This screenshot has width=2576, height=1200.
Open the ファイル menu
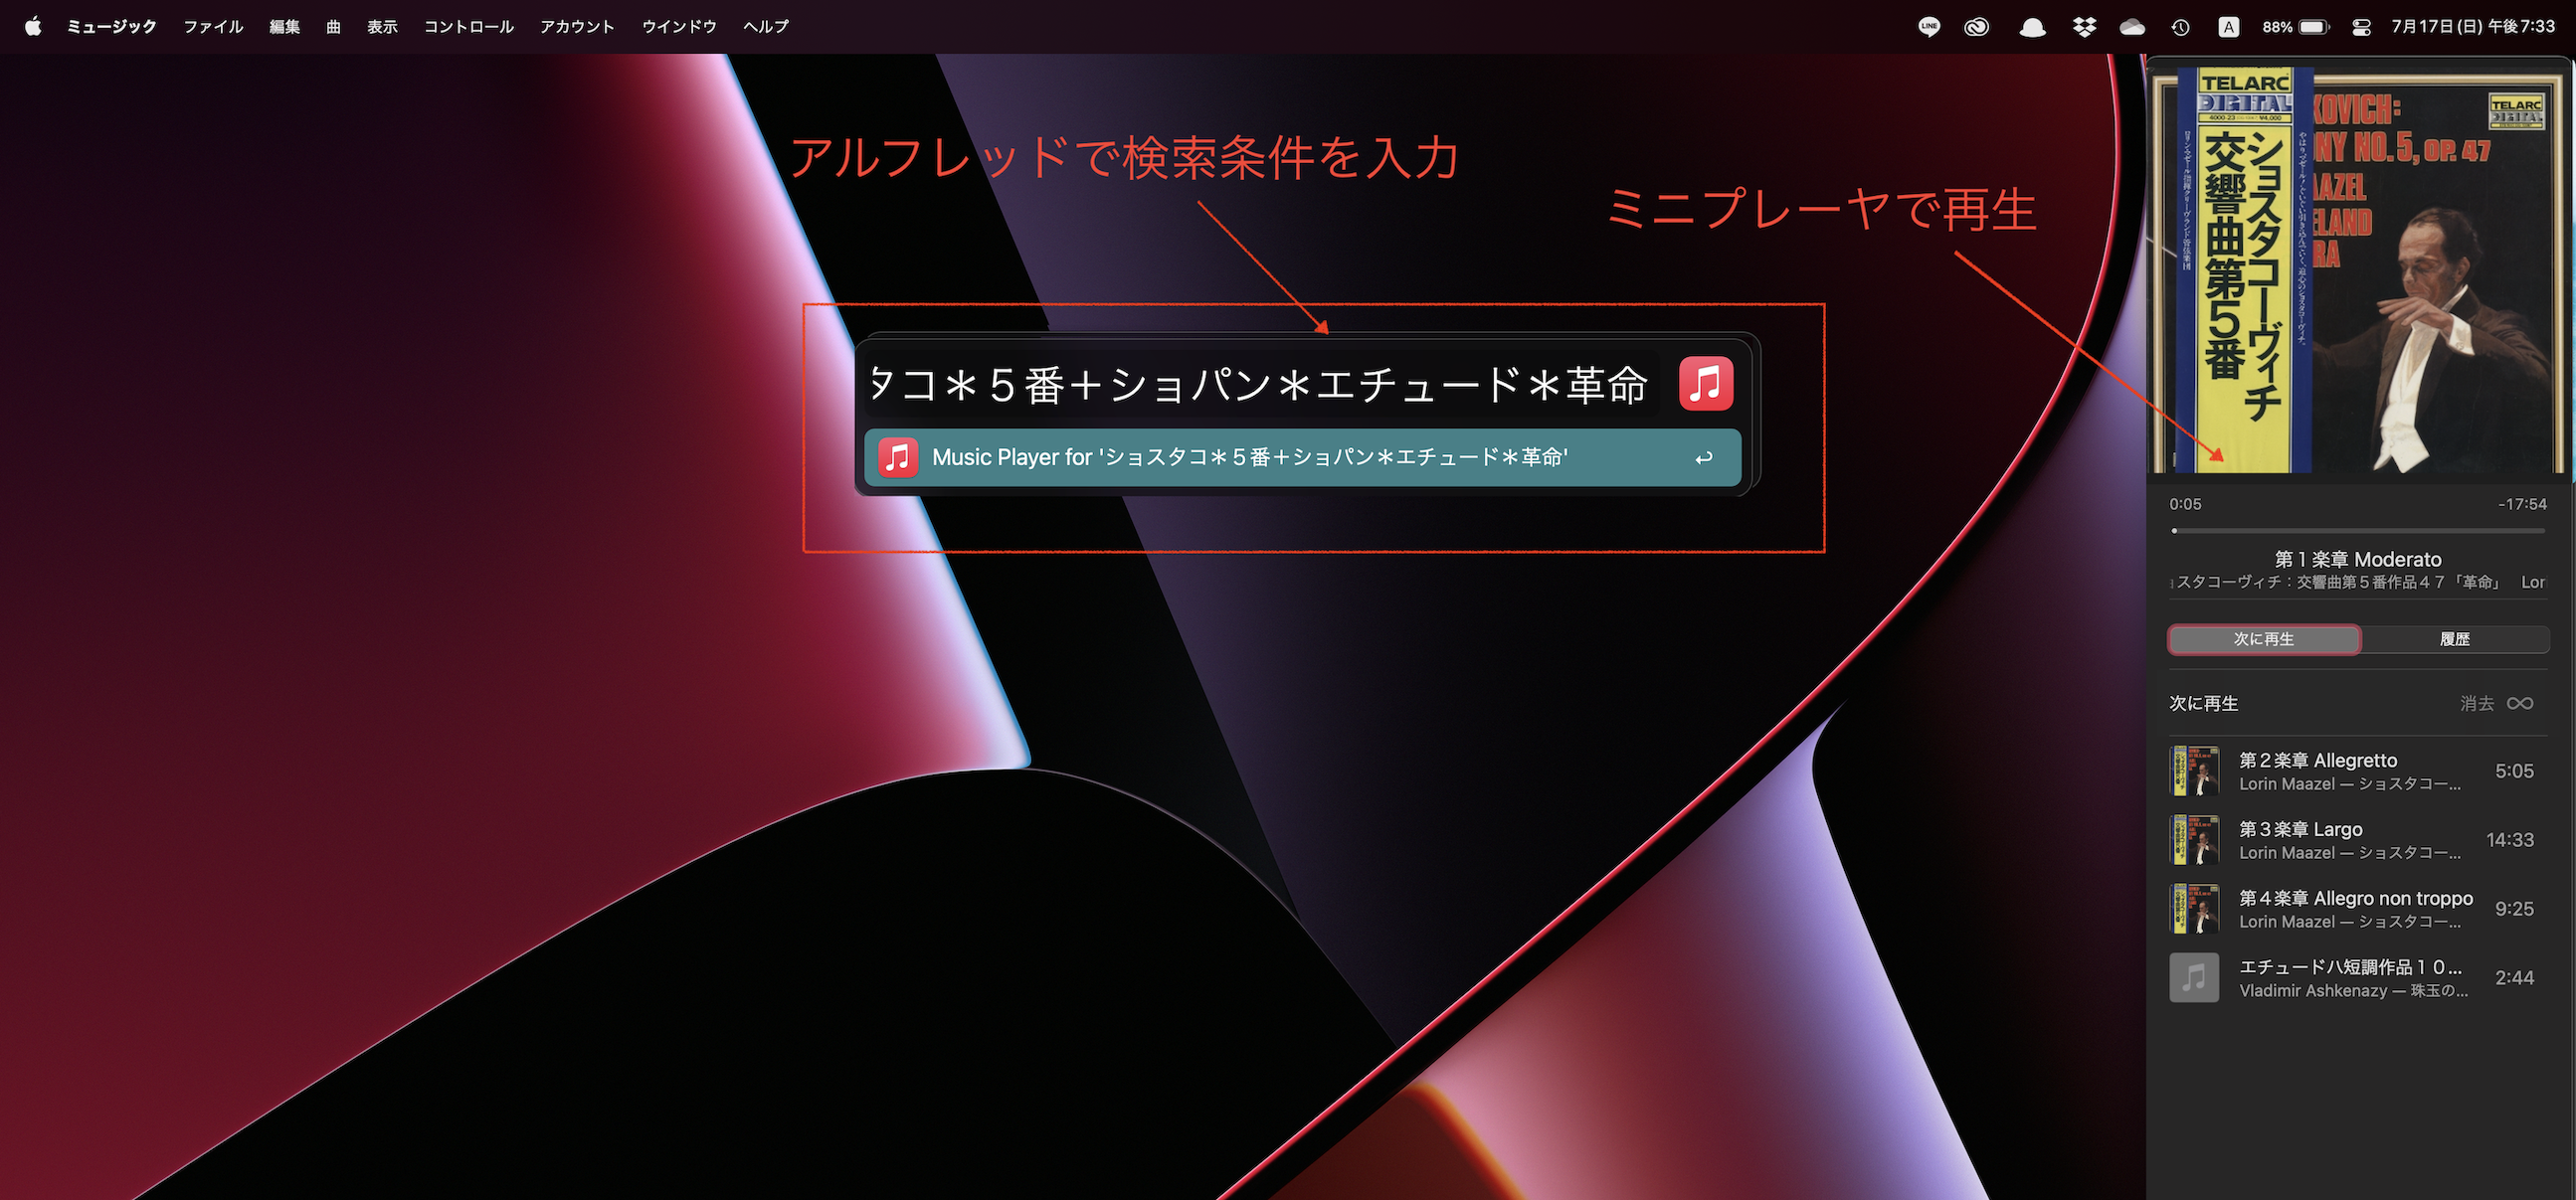coord(213,27)
